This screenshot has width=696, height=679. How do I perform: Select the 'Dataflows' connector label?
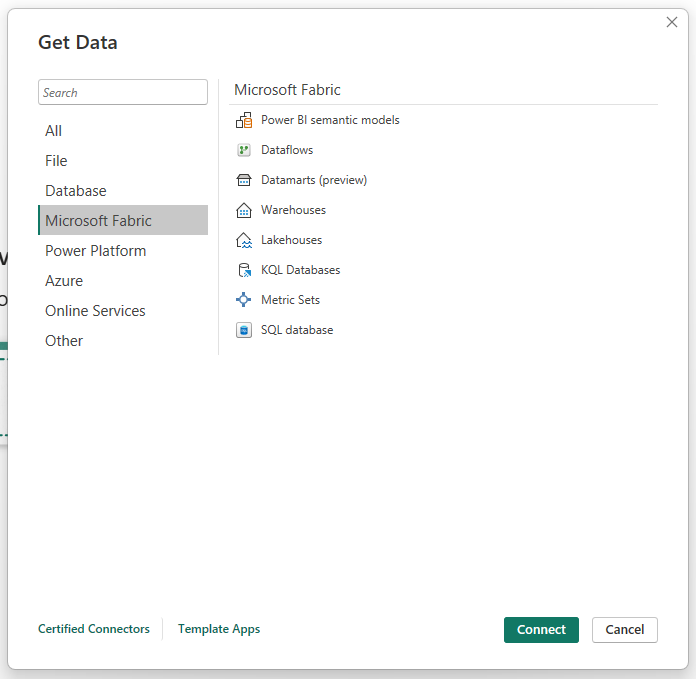pyautogui.click(x=287, y=150)
